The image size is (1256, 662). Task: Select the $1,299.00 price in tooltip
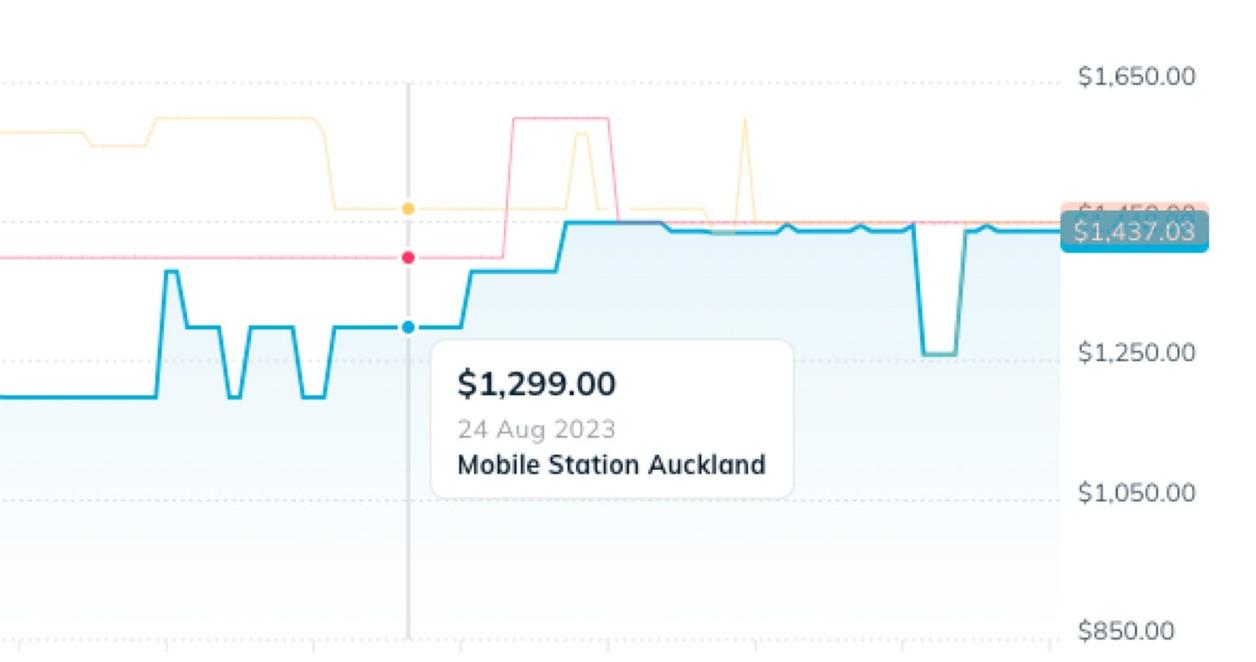point(537,383)
